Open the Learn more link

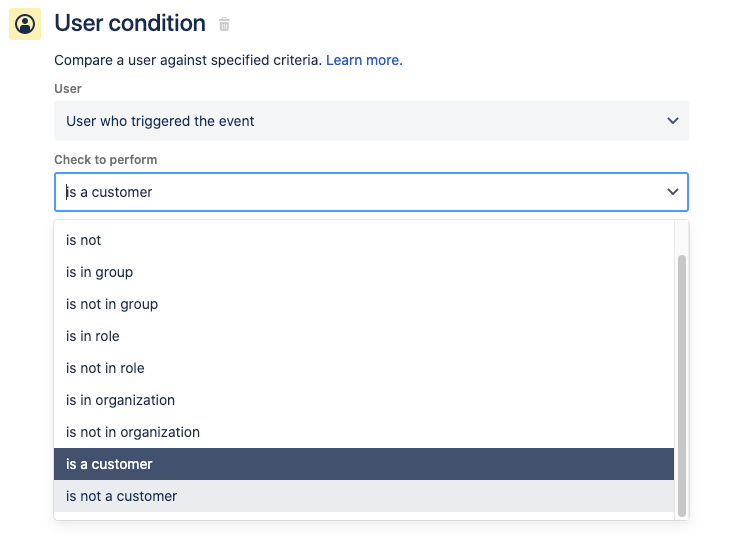pos(364,60)
